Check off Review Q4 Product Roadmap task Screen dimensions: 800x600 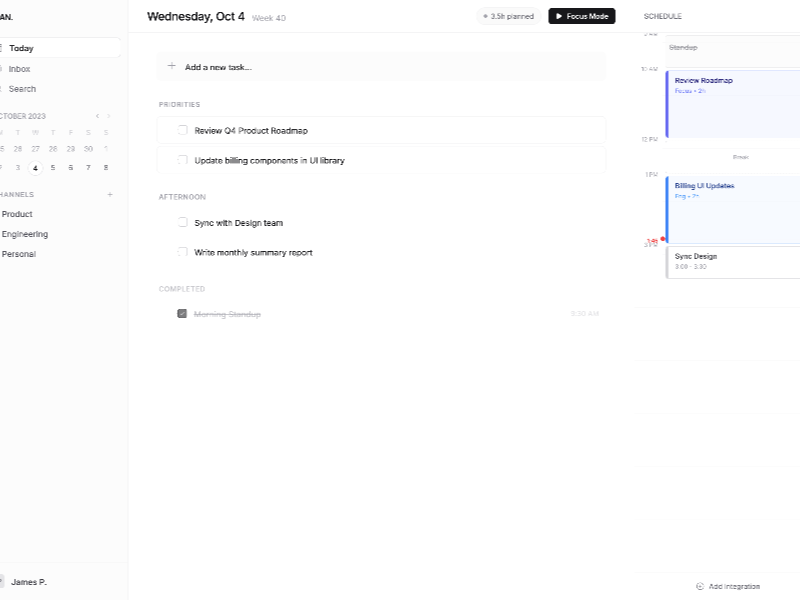tap(182, 130)
